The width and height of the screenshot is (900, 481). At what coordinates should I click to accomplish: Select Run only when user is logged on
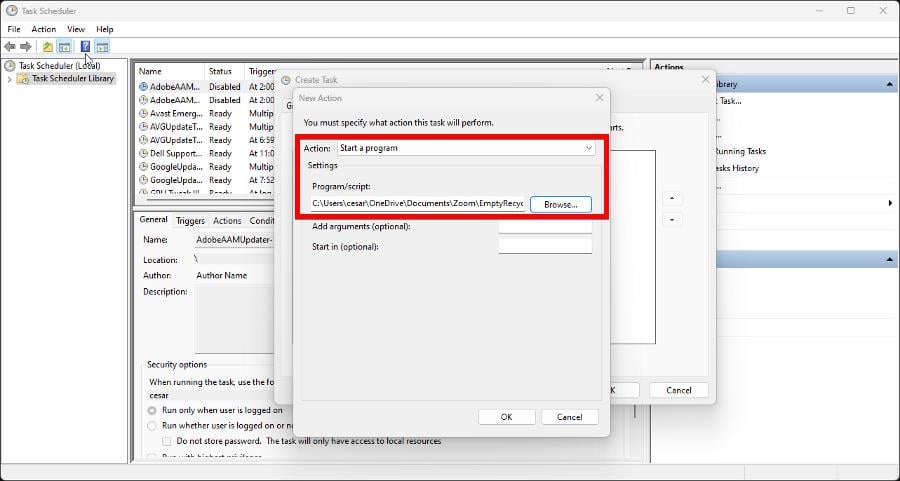pyautogui.click(x=152, y=410)
